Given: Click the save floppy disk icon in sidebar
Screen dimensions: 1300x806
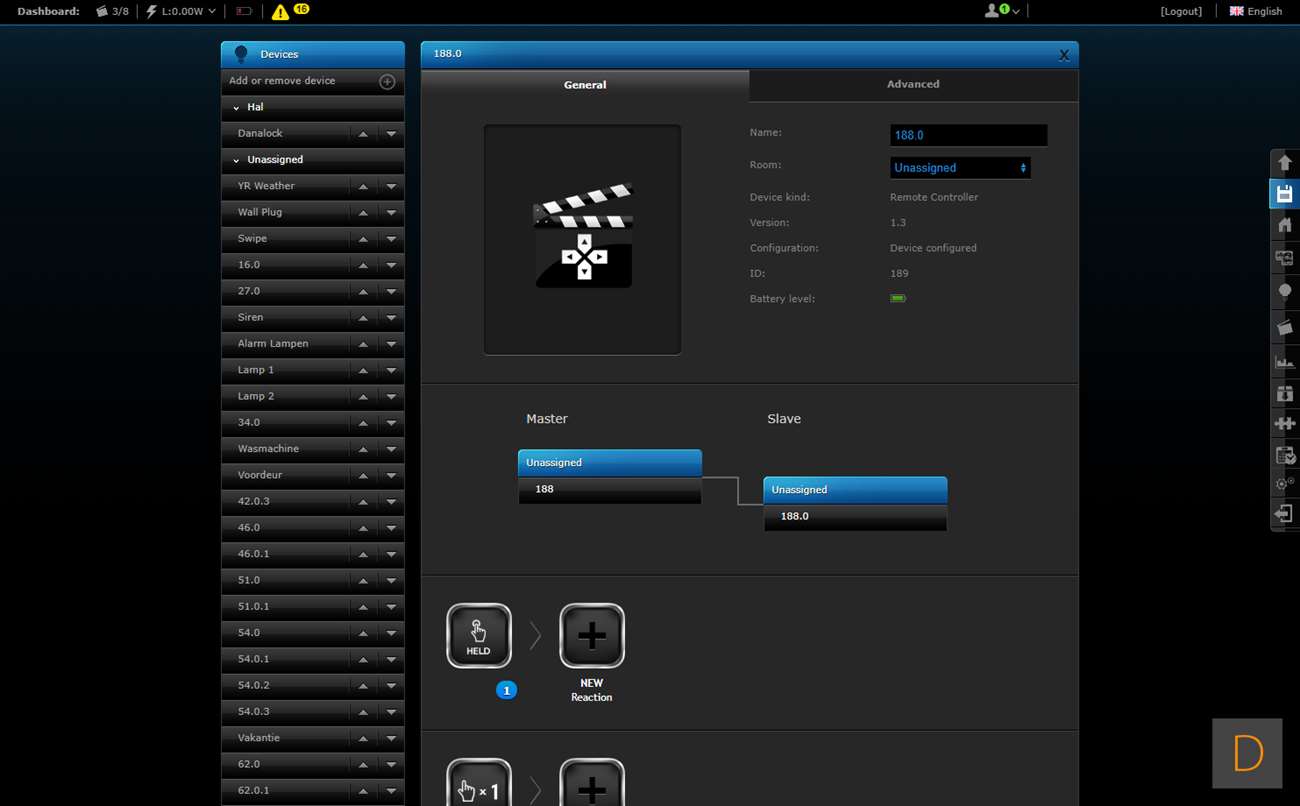Looking at the screenshot, I should [1285, 194].
